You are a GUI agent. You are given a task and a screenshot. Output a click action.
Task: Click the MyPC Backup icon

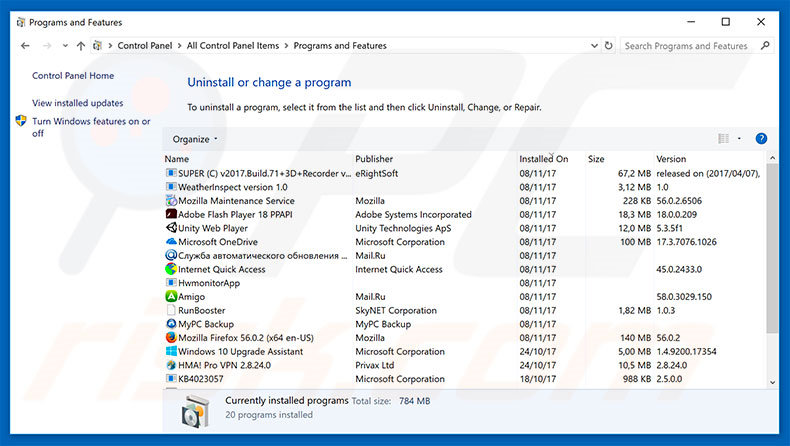pyautogui.click(x=171, y=324)
